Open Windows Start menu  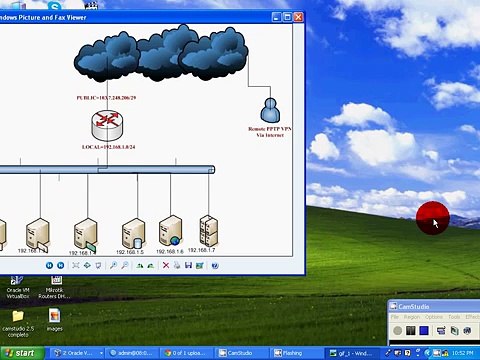(x=22, y=353)
